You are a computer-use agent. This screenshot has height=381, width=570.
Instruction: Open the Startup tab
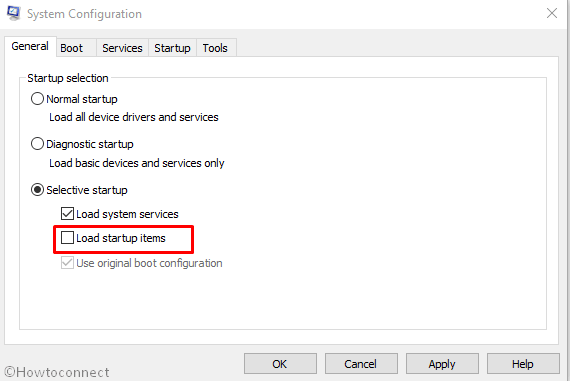(x=172, y=48)
